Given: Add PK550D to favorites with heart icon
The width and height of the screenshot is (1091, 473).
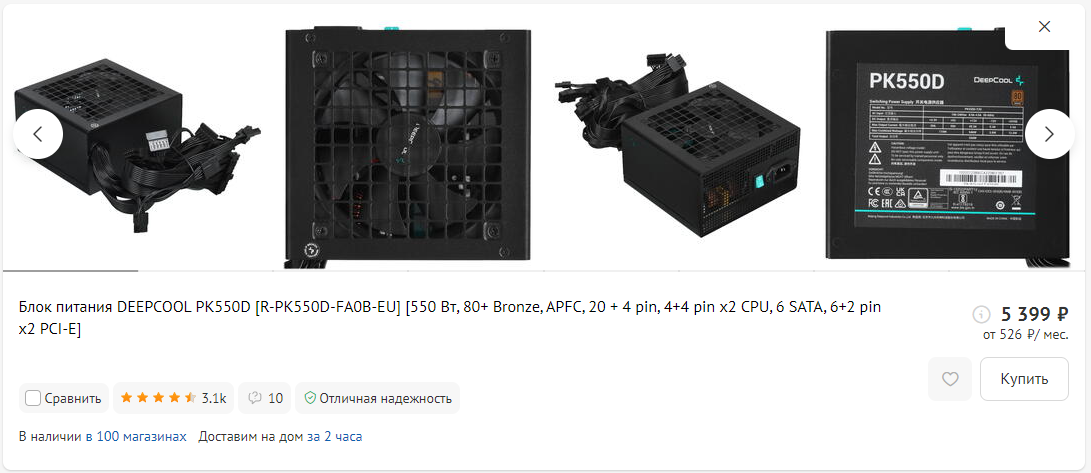Looking at the screenshot, I should tap(950, 379).
